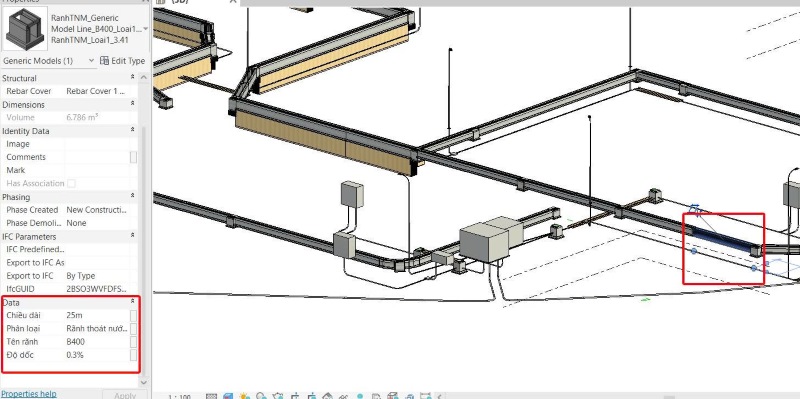Viewport: 800px width, 399px height.
Task: Click the Phân loại value Rãnh thoát nước
Action: 97,329
